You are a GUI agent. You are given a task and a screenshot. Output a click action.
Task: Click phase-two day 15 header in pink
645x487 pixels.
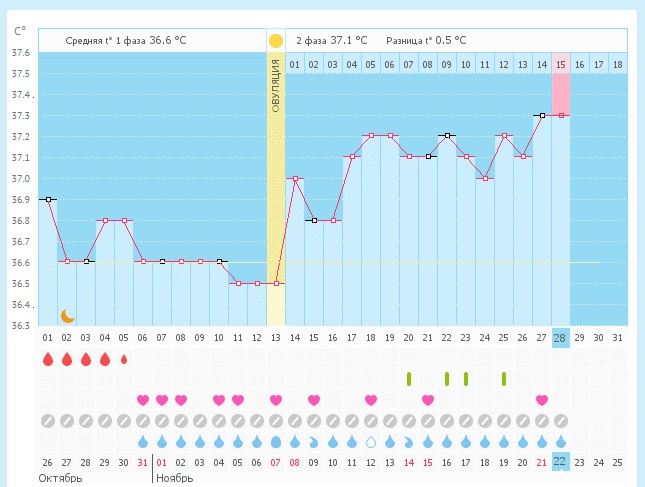(561, 64)
